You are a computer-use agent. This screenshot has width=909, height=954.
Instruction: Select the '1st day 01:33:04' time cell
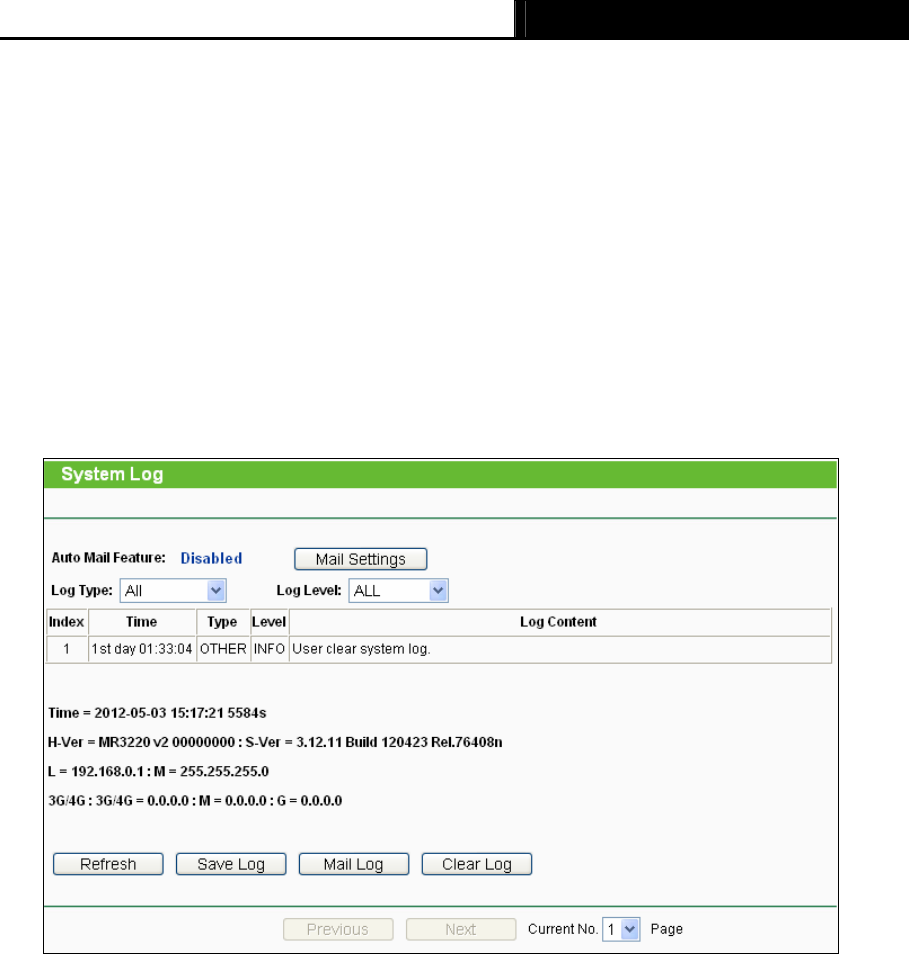(142, 649)
